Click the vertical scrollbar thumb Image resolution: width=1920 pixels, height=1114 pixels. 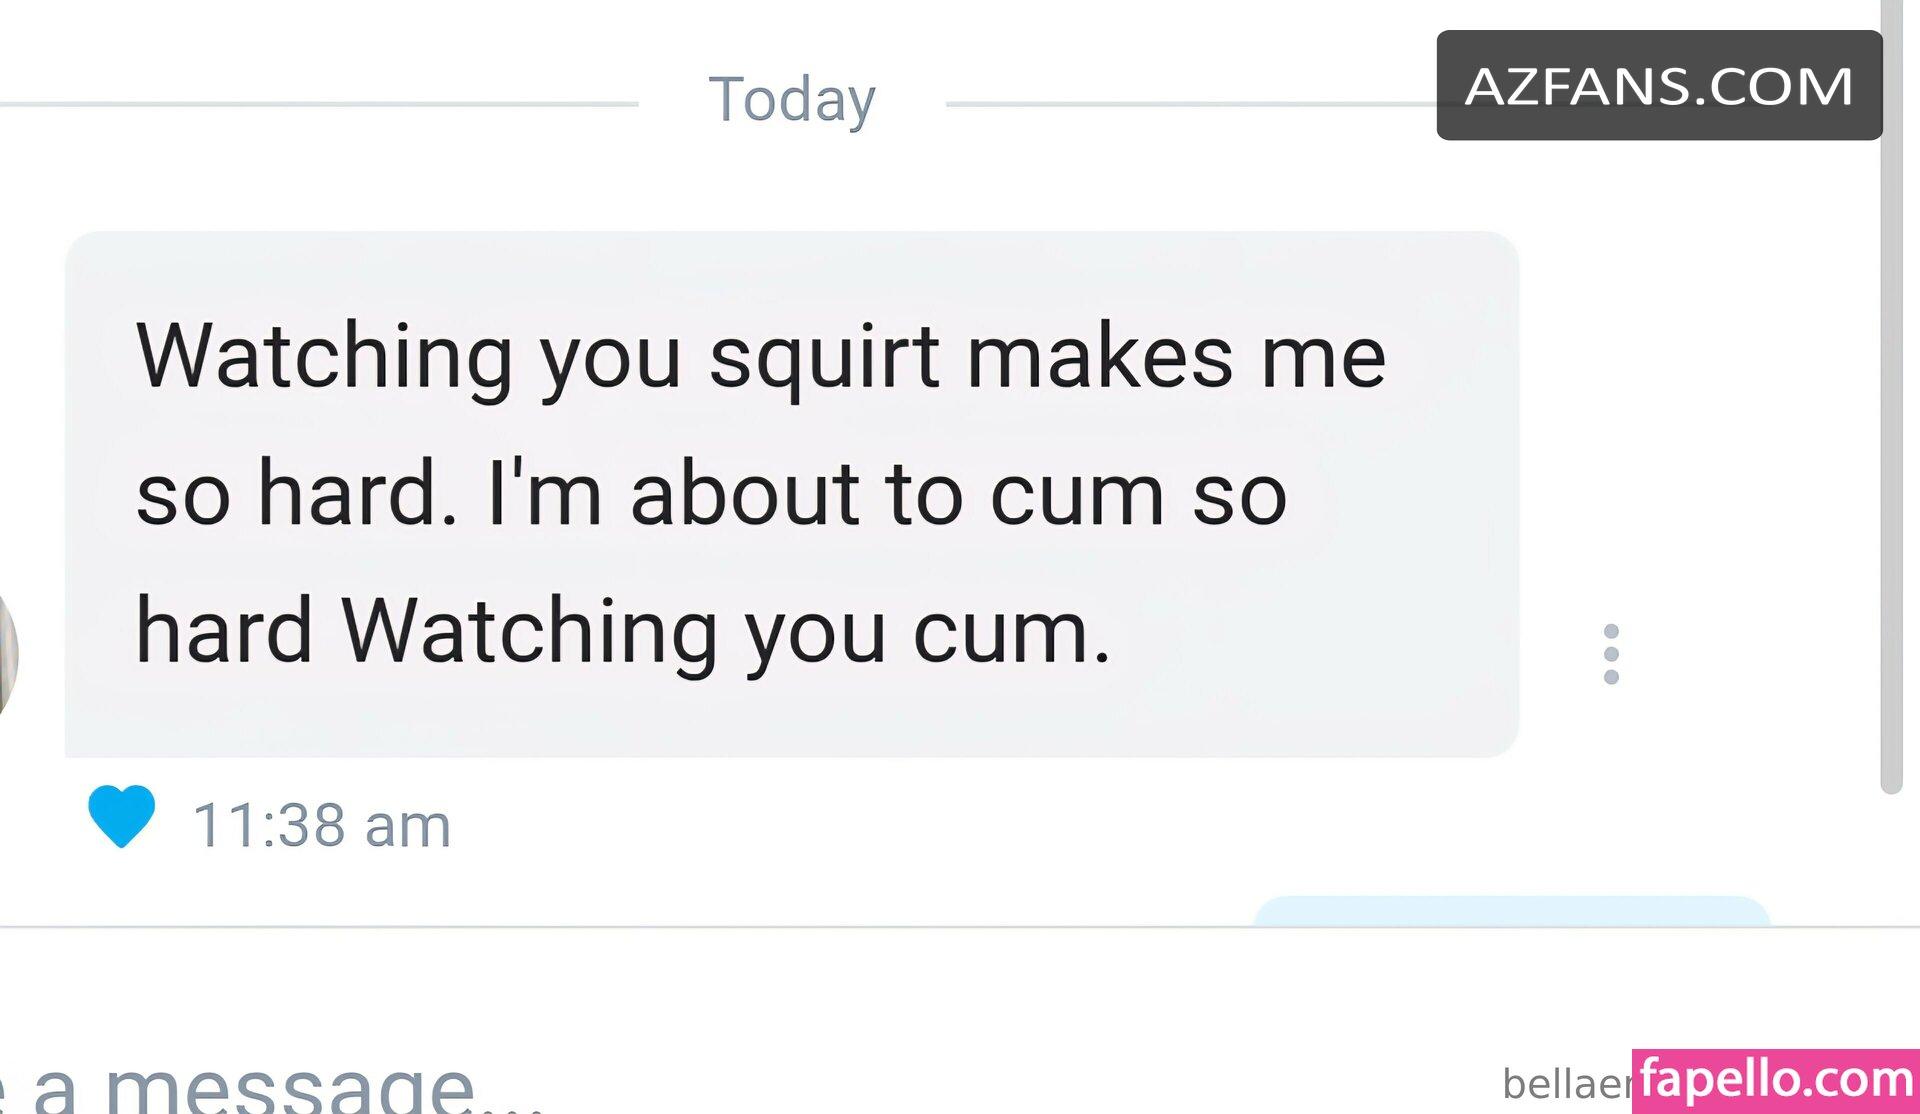coord(1890,397)
